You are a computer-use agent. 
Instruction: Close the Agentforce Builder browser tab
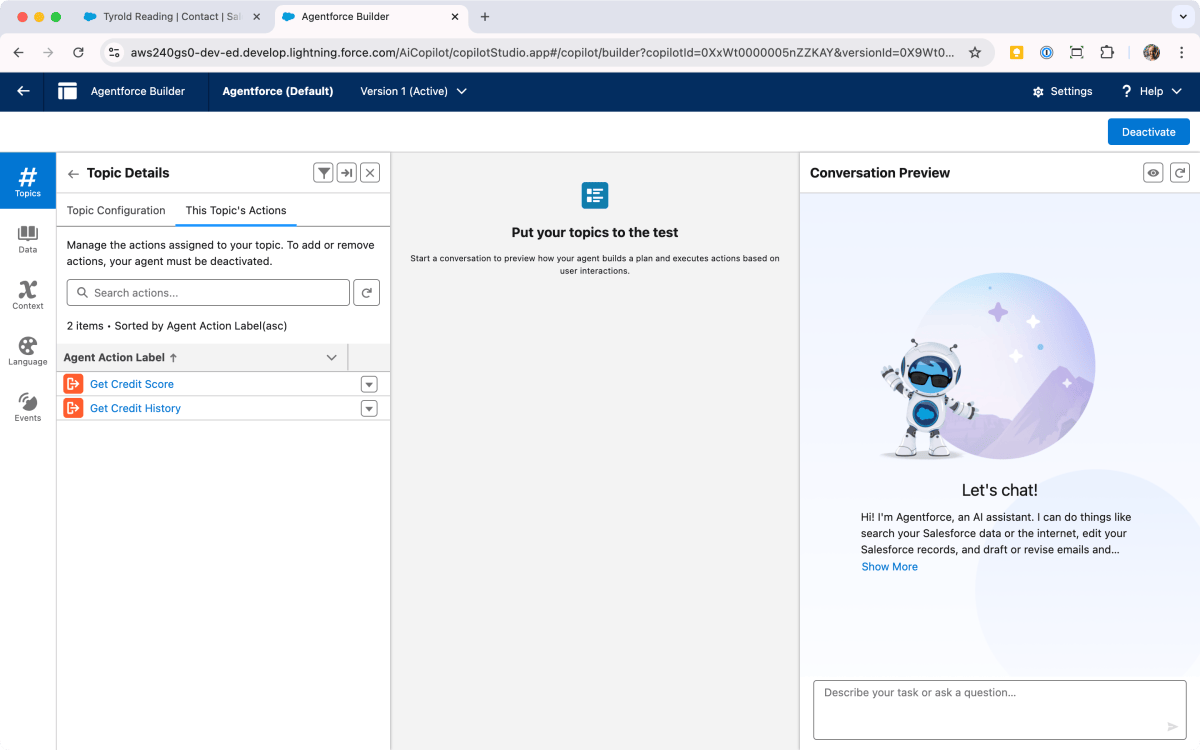(x=454, y=17)
